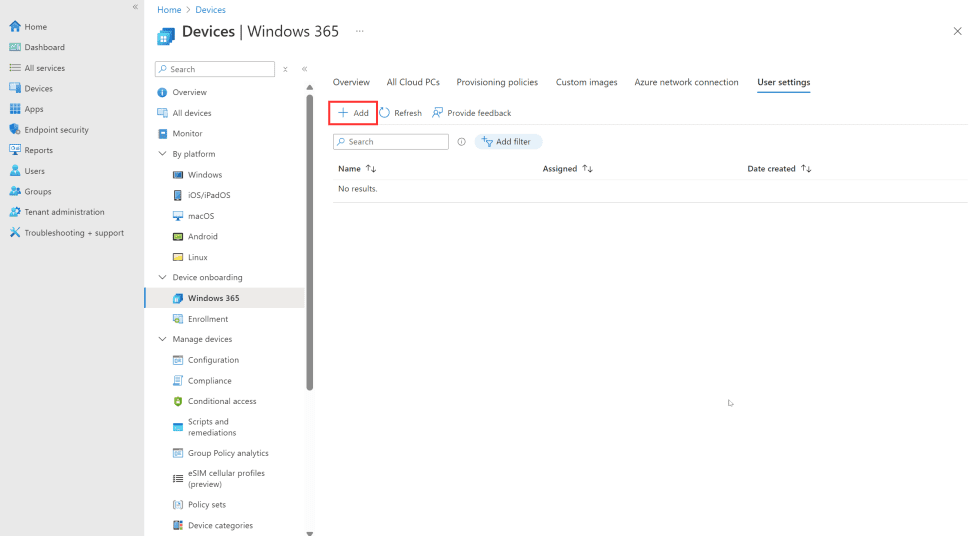Click the Compliance icon
The height and width of the screenshot is (536, 980).
pos(178,381)
